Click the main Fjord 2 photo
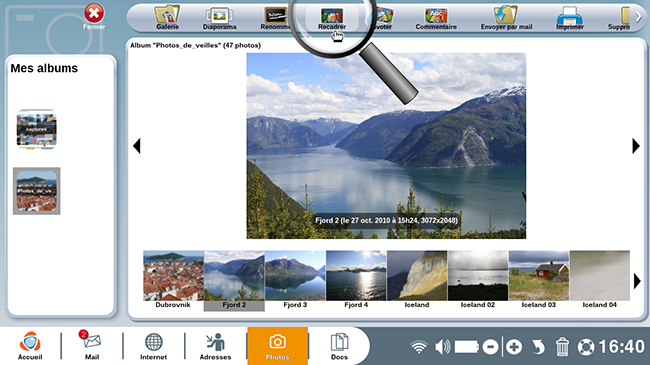Image resolution: width=650 pixels, height=365 pixels. [386, 146]
